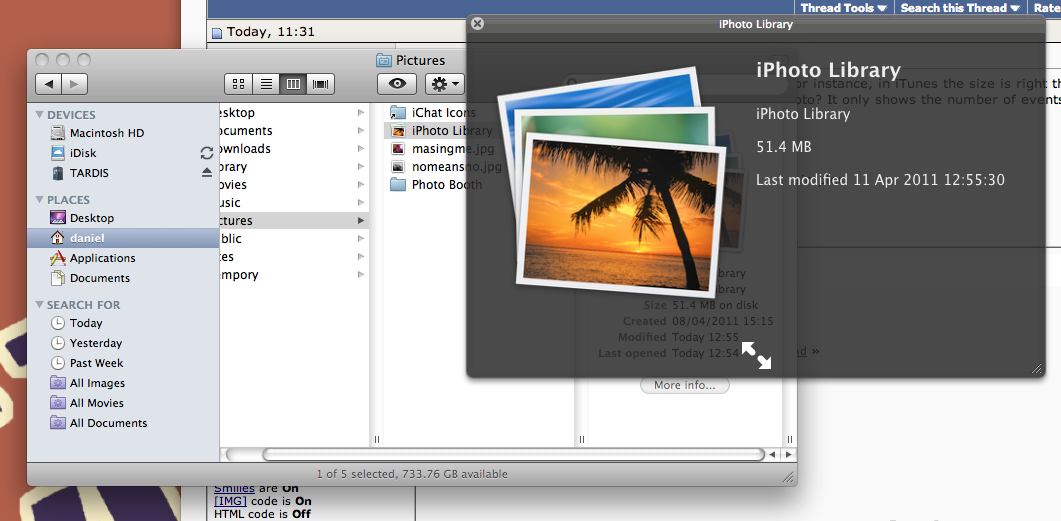Go forward with Finder forward arrow
The height and width of the screenshot is (521, 1061).
[x=74, y=84]
